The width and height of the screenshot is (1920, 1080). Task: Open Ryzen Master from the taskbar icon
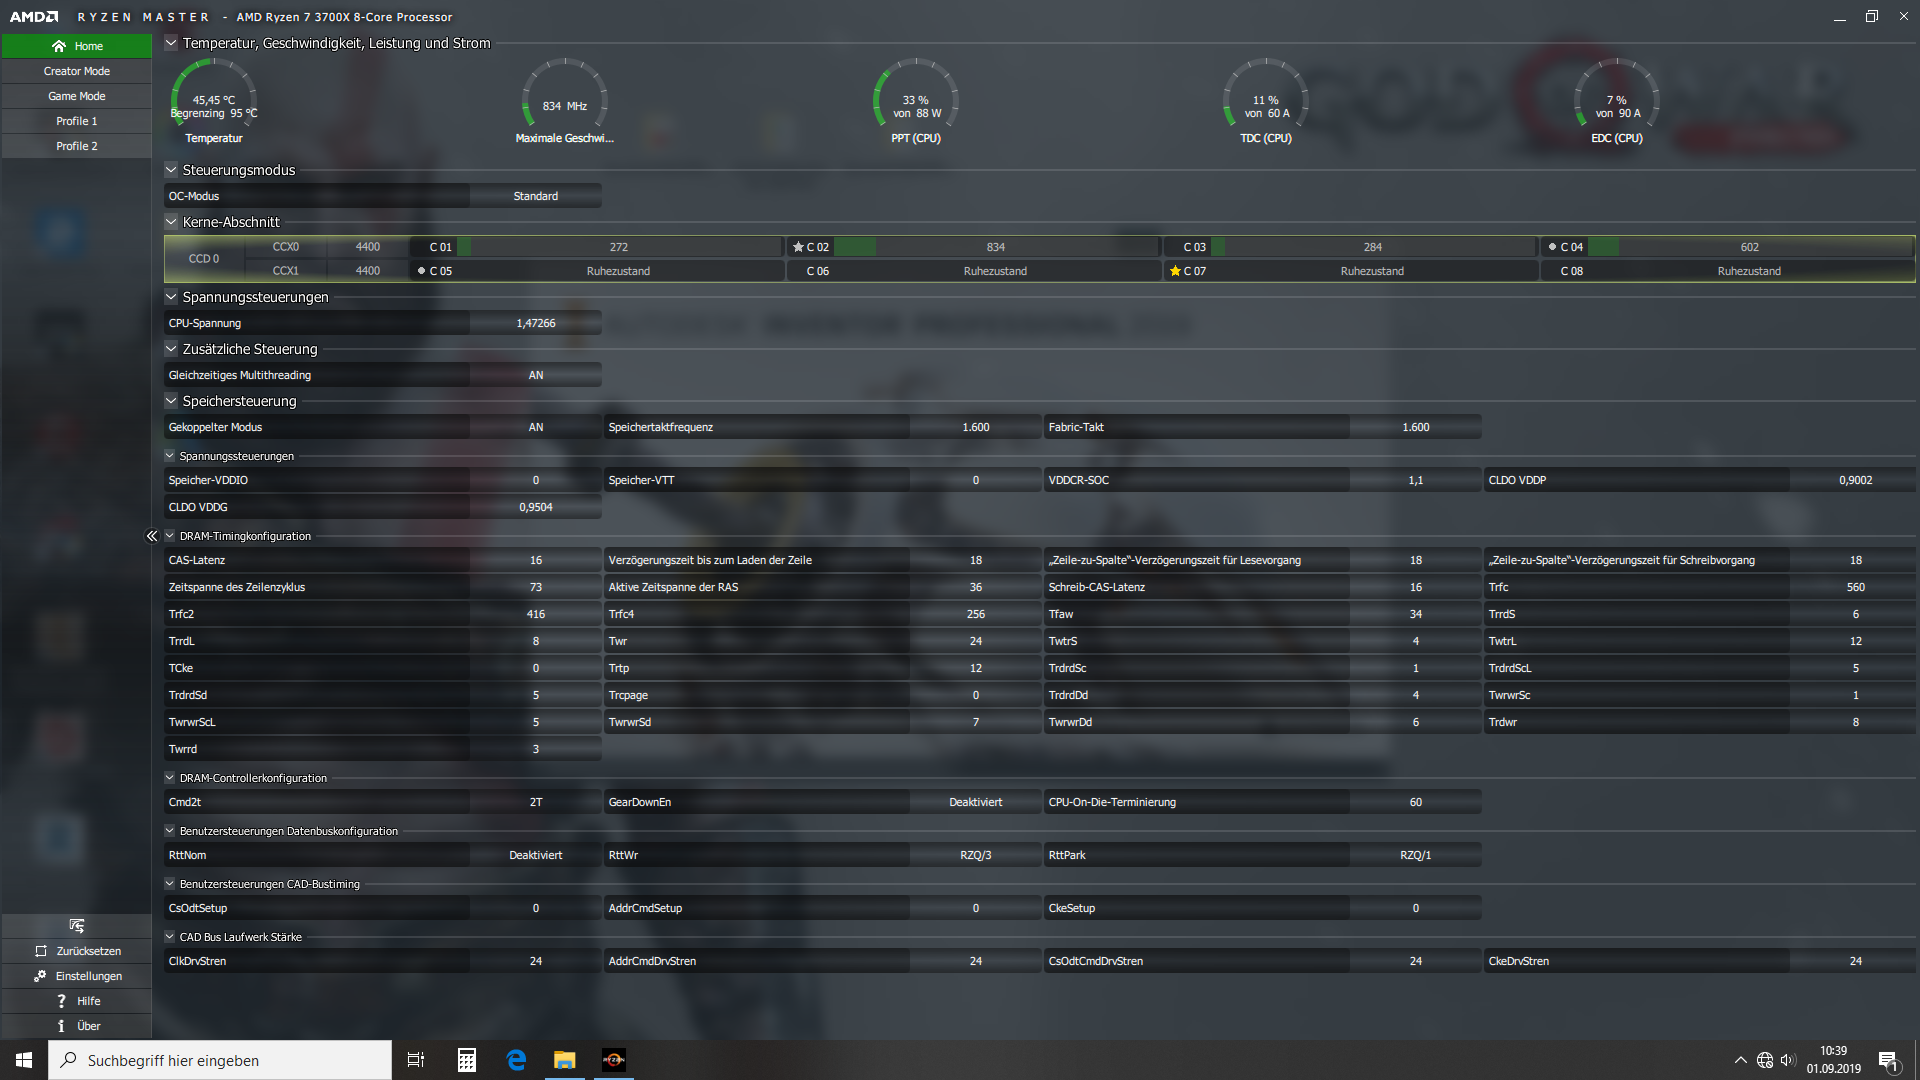(613, 1060)
